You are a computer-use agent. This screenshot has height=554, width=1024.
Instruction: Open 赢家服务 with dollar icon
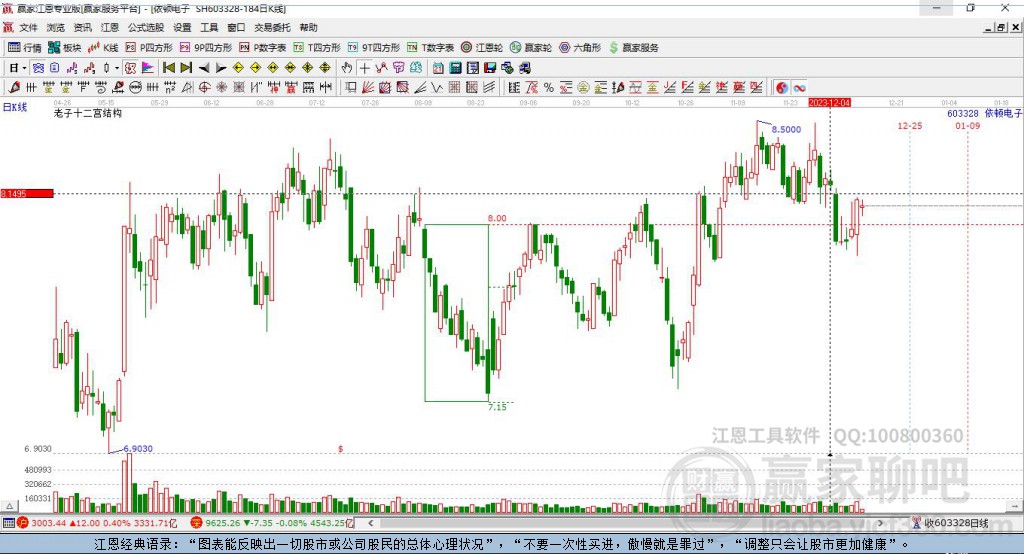(x=633, y=48)
